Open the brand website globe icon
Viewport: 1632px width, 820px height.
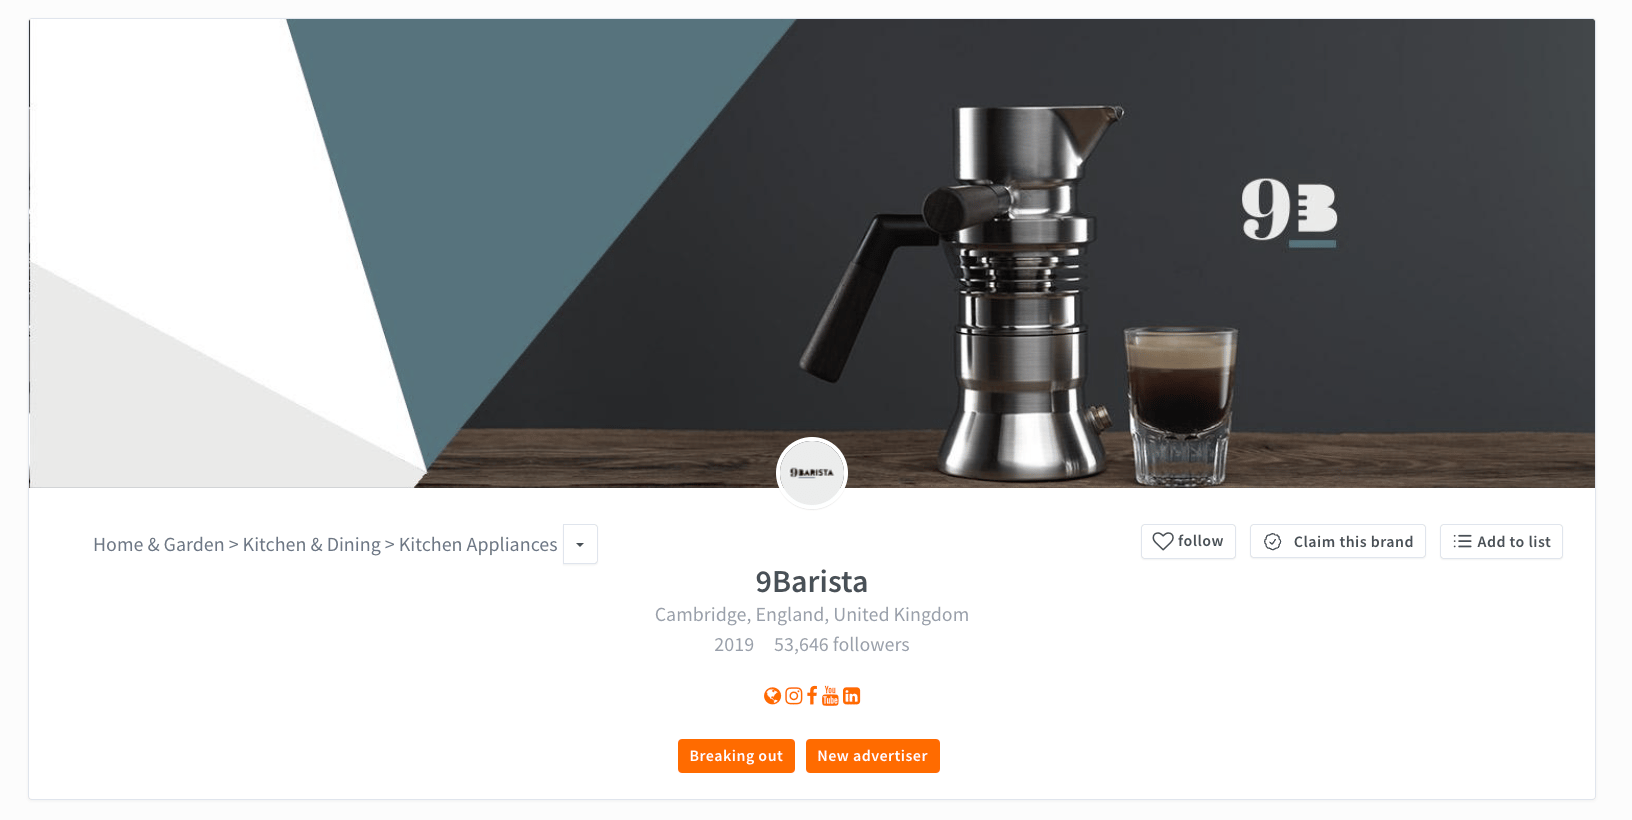point(772,696)
